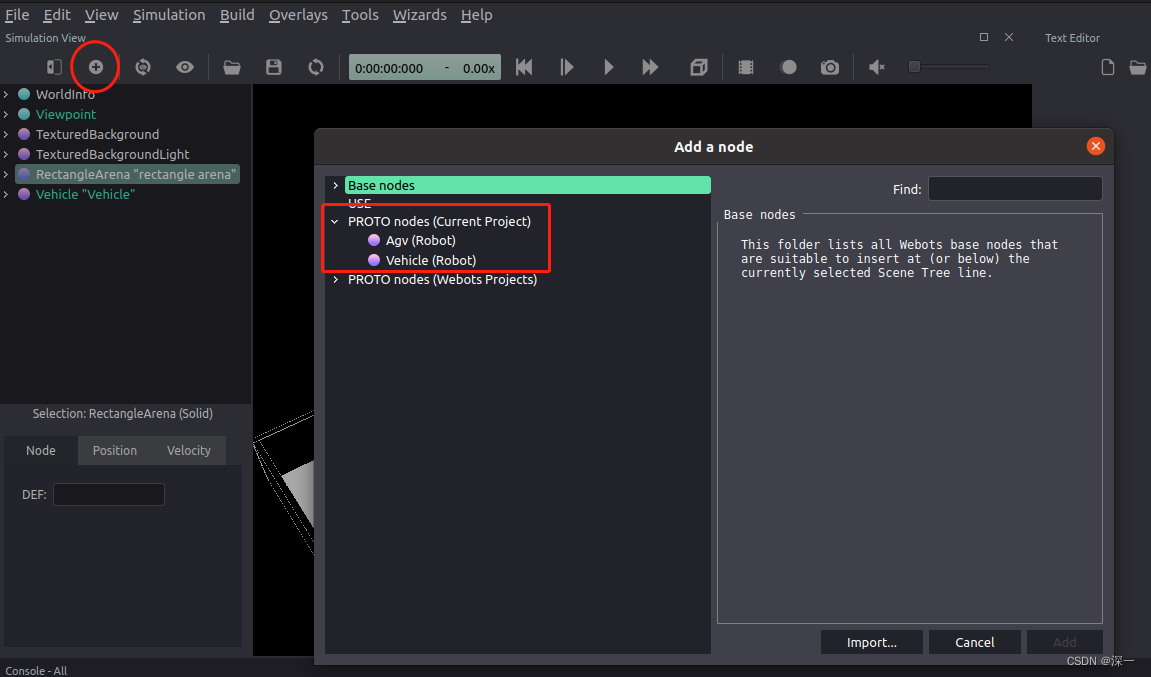Screen dimensions: 1151x677
Task: Cancel the Add a node dialog
Action: [974, 641]
